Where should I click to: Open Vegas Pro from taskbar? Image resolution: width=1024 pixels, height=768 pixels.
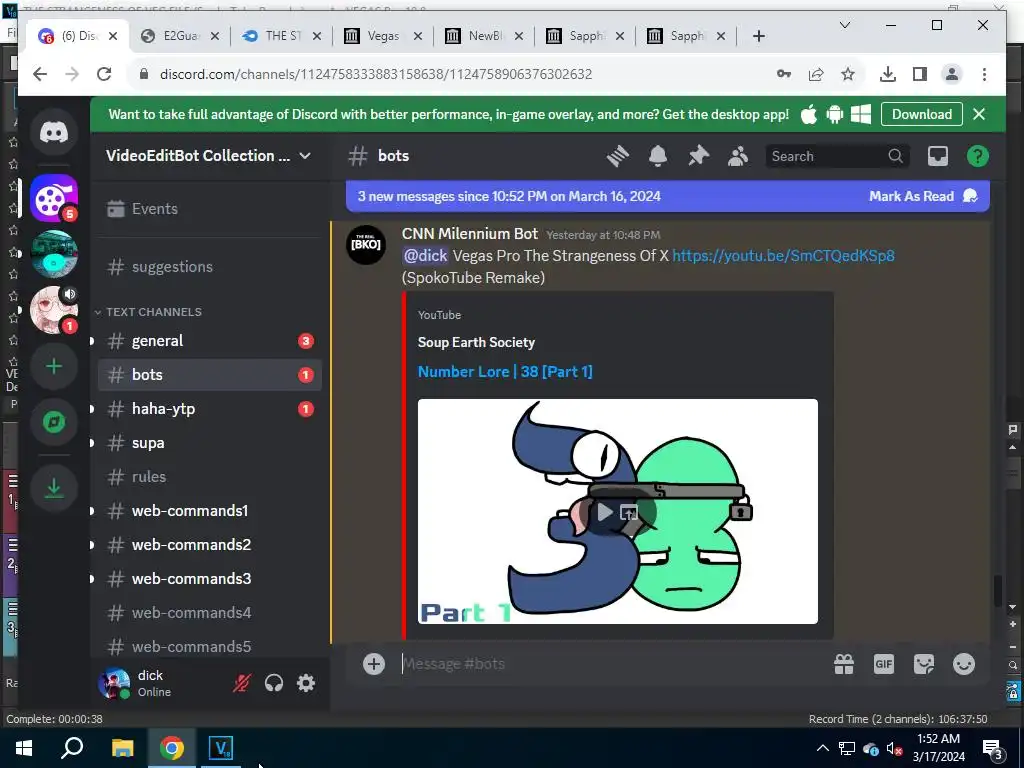click(x=221, y=748)
